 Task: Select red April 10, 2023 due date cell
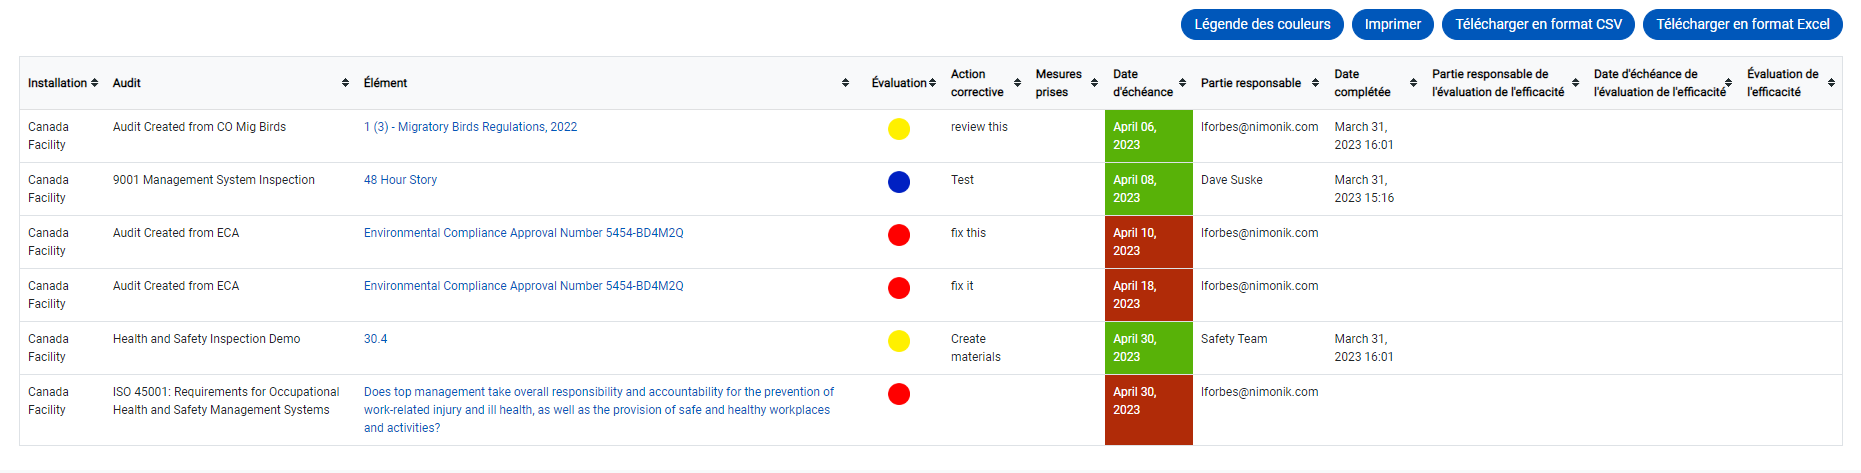1149,242
